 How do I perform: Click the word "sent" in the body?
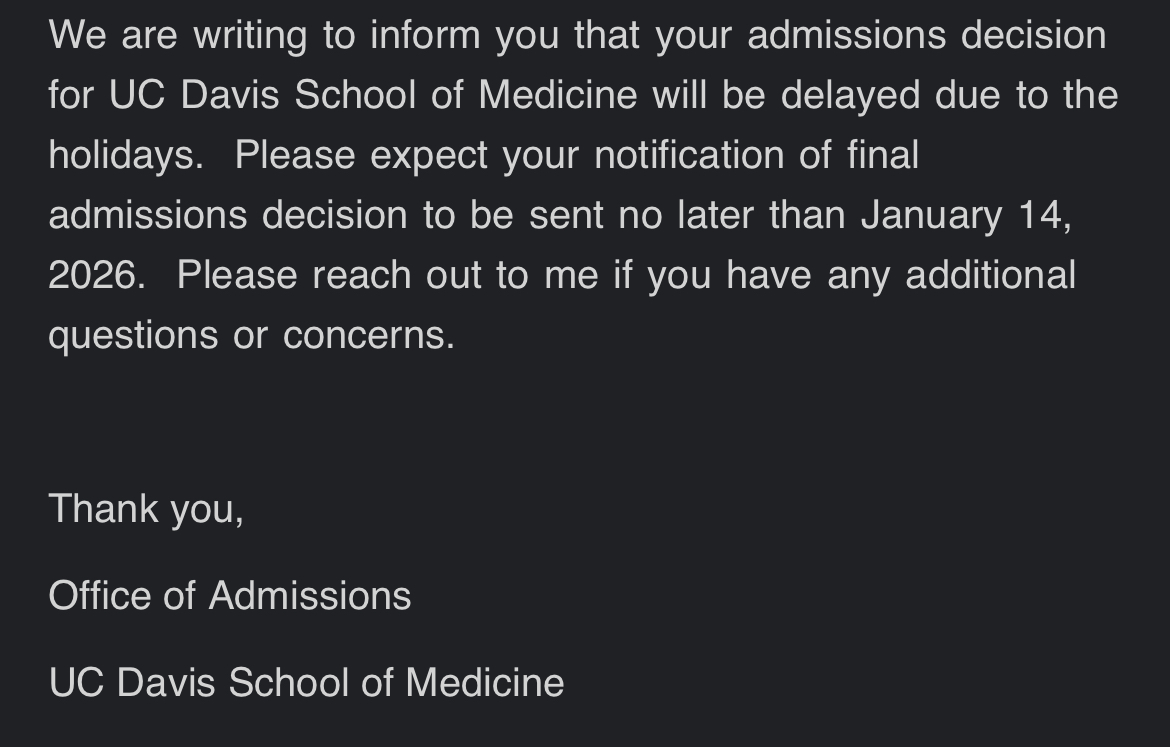(565, 215)
